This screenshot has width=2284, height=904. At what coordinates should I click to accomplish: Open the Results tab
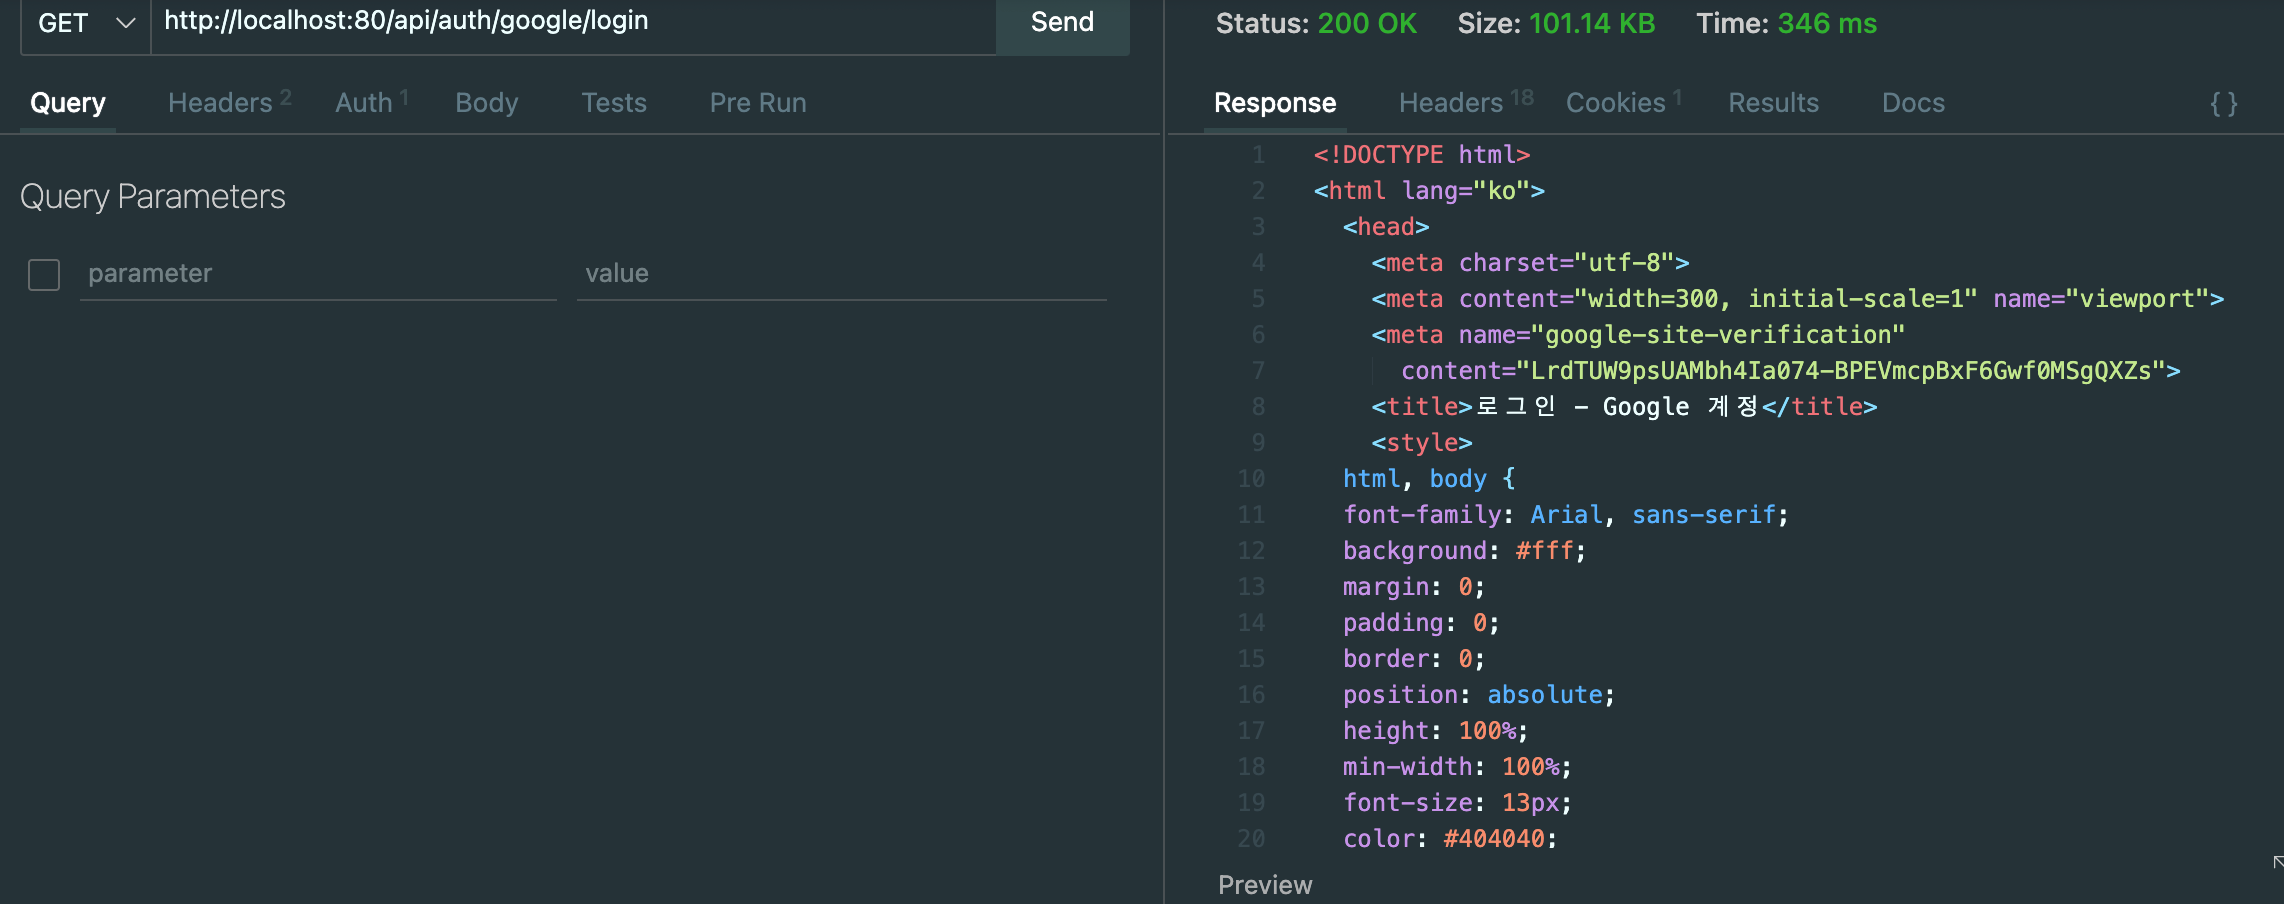point(1774,102)
